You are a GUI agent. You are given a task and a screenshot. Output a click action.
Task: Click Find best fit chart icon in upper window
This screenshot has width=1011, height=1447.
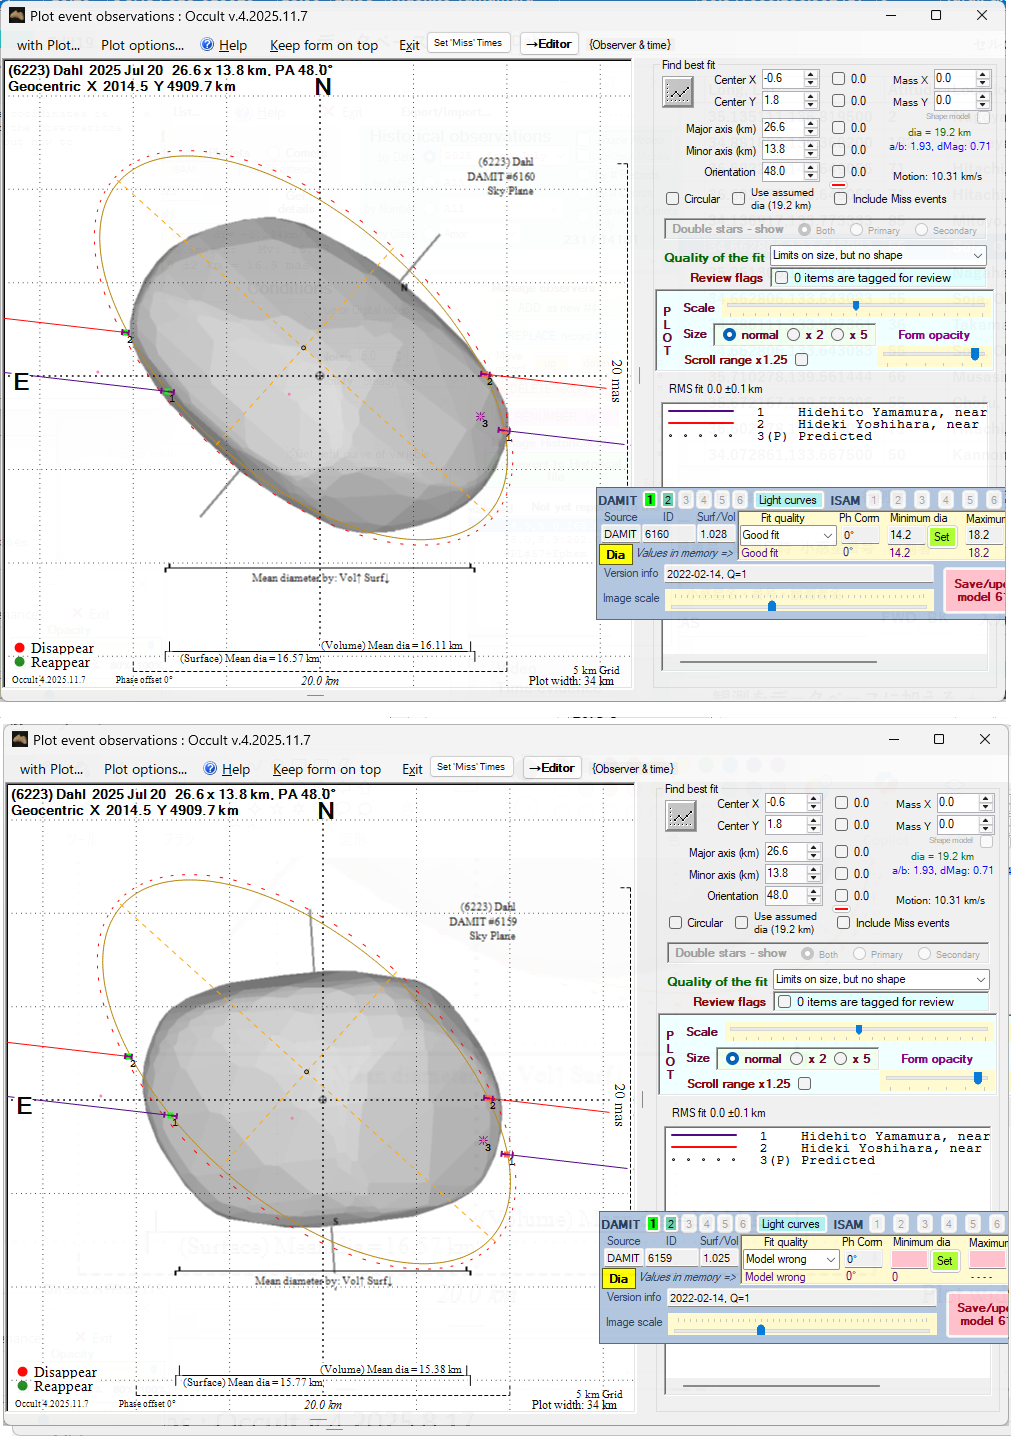pos(678,92)
